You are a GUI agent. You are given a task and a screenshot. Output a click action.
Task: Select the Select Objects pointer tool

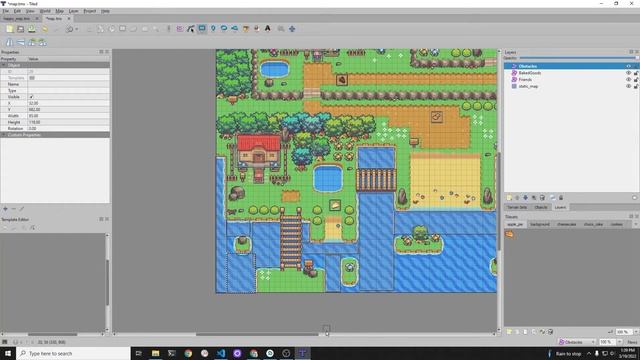(180, 29)
